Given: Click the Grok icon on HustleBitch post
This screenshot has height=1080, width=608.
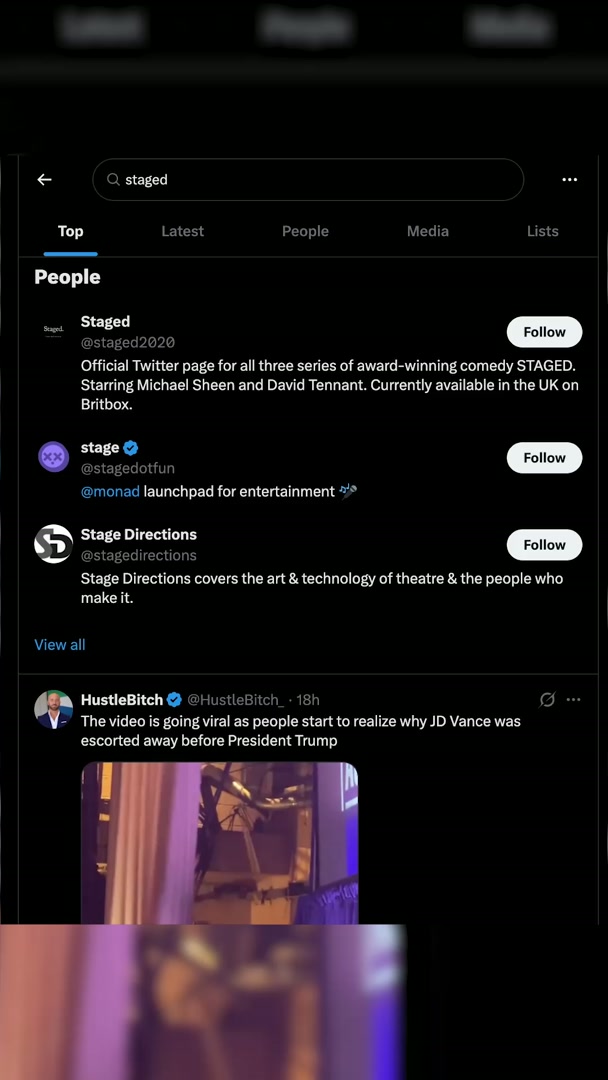Looking at the screenshot, I should pos(547,700).
